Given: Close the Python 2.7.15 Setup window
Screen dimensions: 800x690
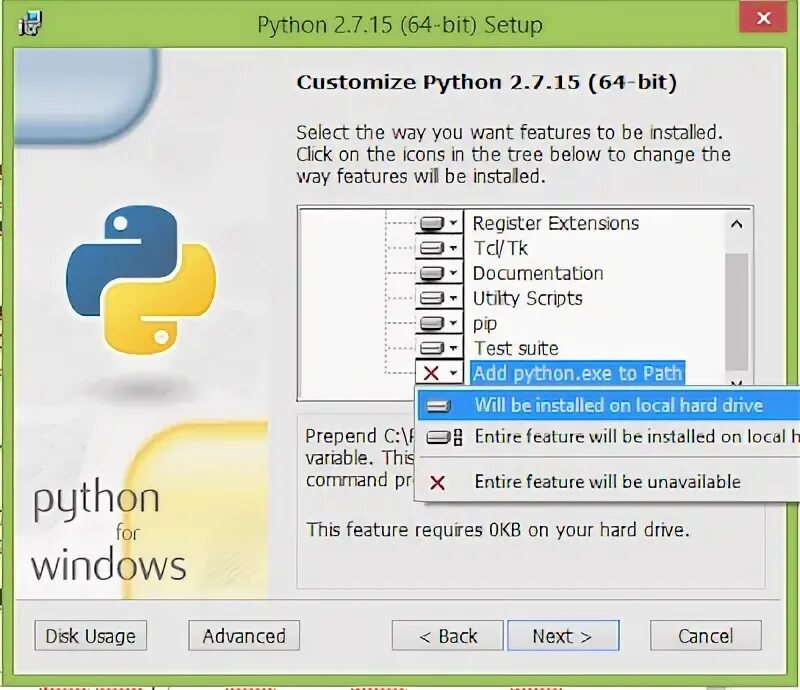Looking at the screenshot, I should click(763, 18).
